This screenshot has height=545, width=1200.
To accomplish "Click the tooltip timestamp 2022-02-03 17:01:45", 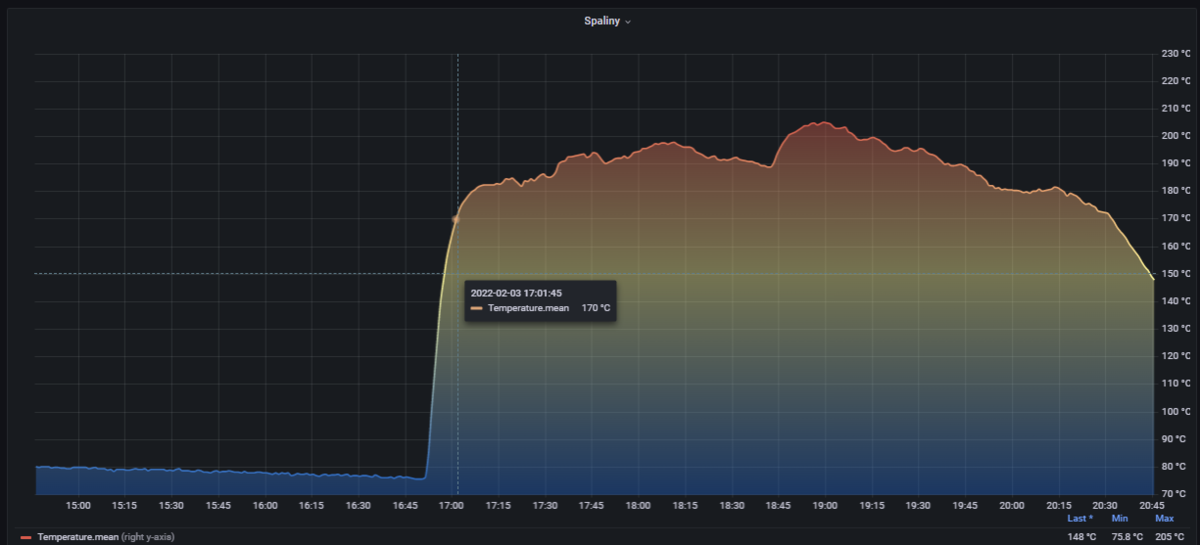I will (517, 292).
